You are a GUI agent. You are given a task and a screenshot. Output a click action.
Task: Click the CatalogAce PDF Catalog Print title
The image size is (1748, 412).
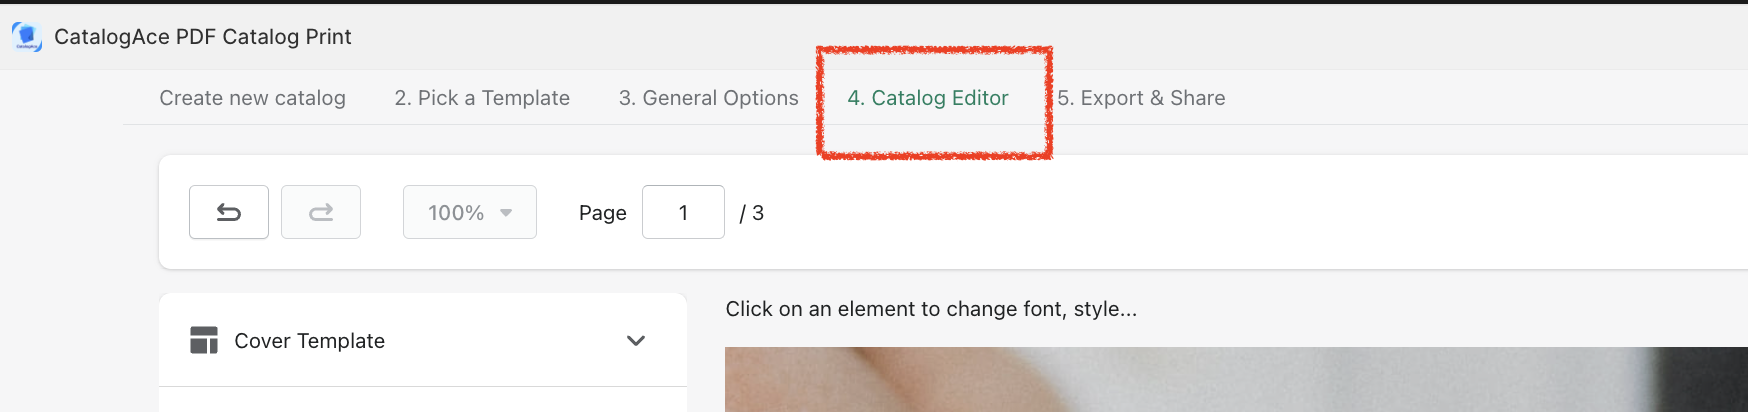(x=203, y=37)
